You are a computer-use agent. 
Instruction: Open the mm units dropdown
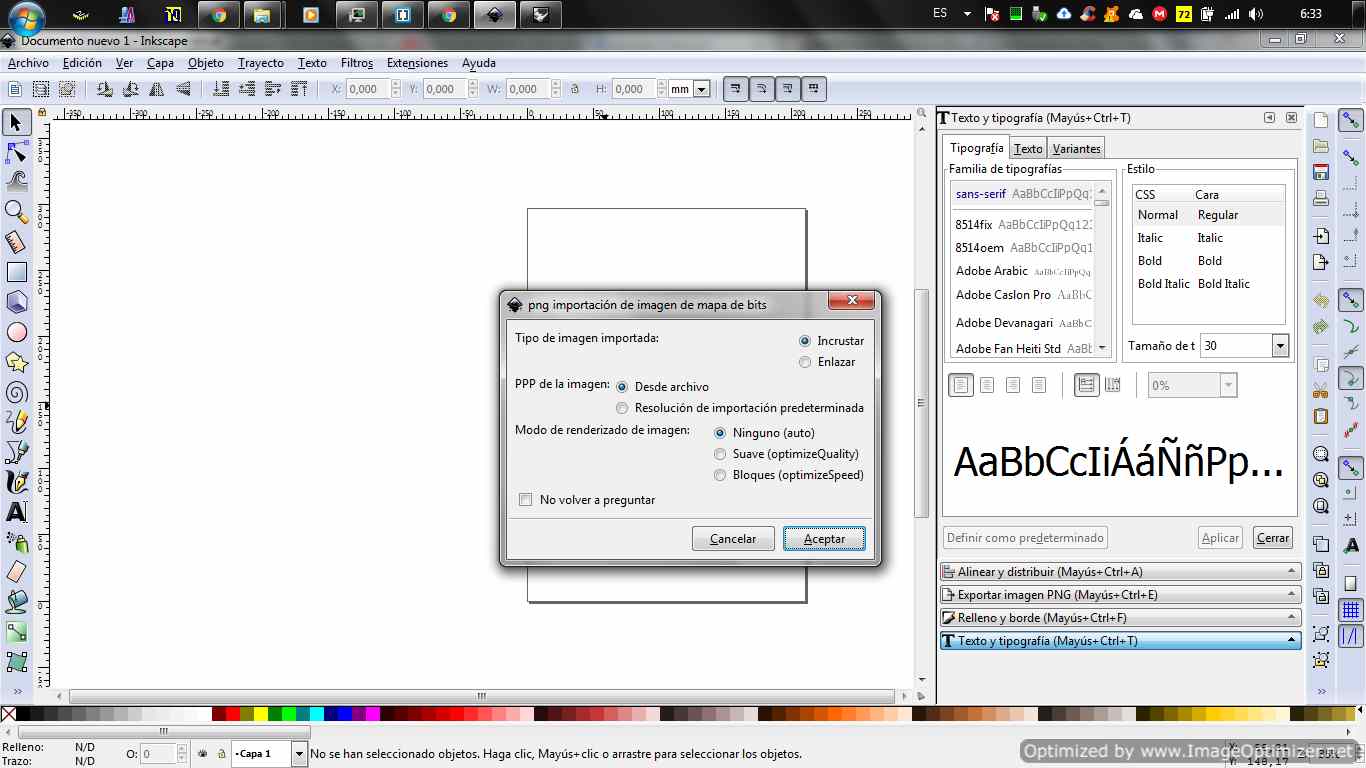click(x=701, y=89)
